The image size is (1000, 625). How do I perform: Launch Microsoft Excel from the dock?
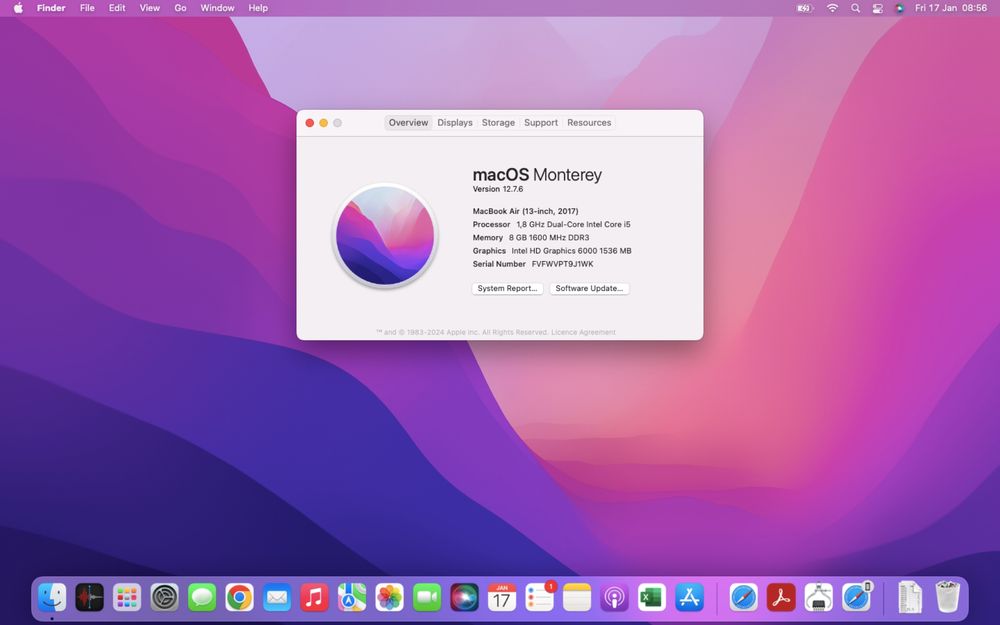click(x=652, y=598)
